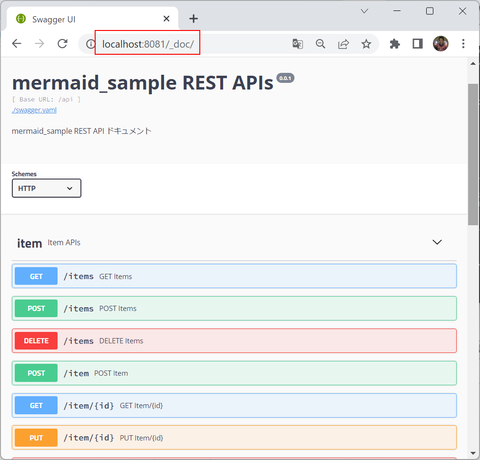Bookmark this page with the star icon
Viewport: 480px width, 460px height.
click(366, 44)
